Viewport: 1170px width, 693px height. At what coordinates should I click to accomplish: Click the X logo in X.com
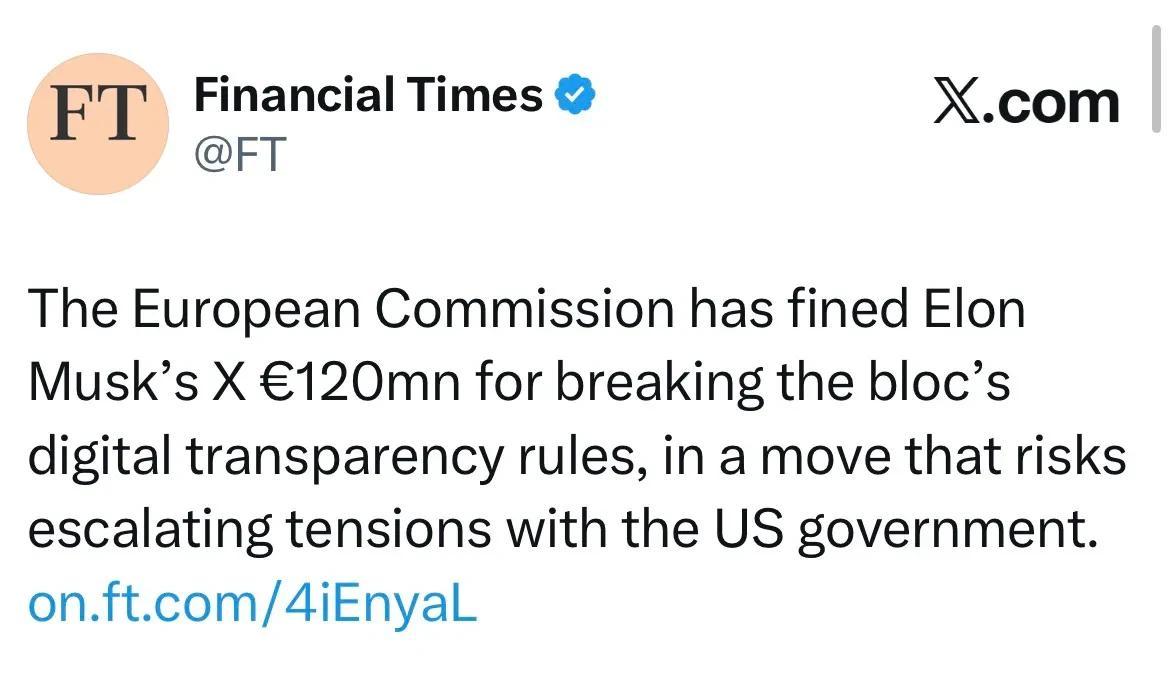[x=957, y=103]
